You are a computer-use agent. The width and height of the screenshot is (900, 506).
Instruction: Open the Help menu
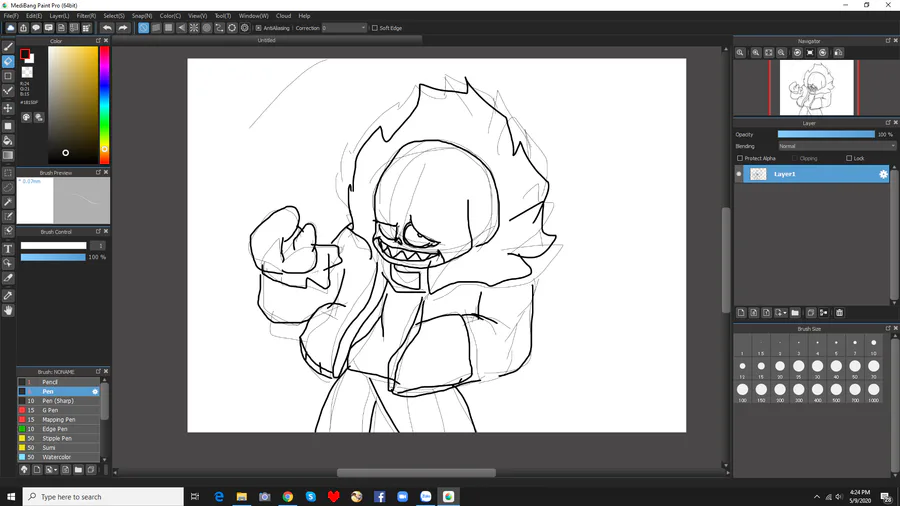pyautogui.click(x=304, y=16)
